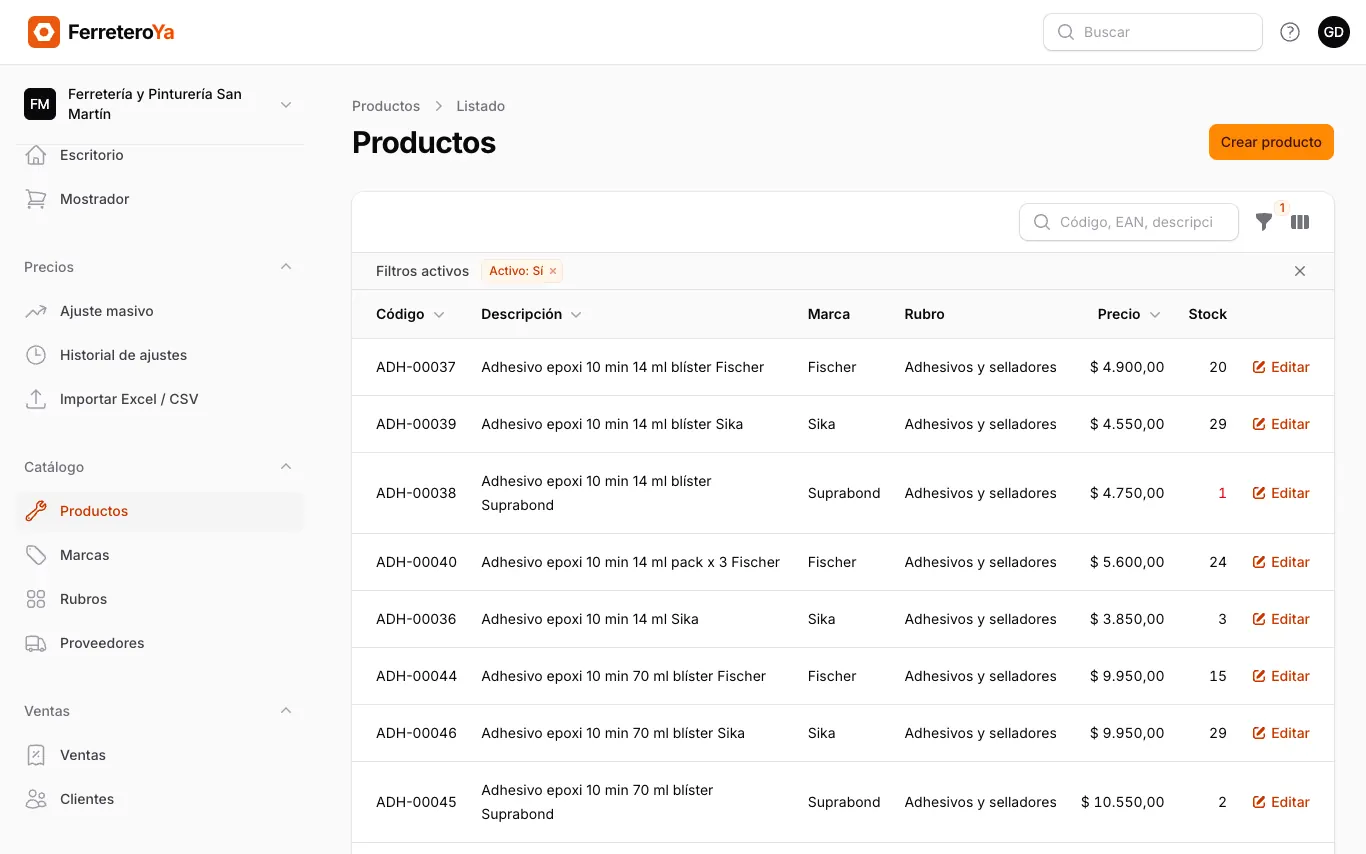
Task: Open the table filter funnel icon
Action: pyautogui.click(x=1264, y=222)
